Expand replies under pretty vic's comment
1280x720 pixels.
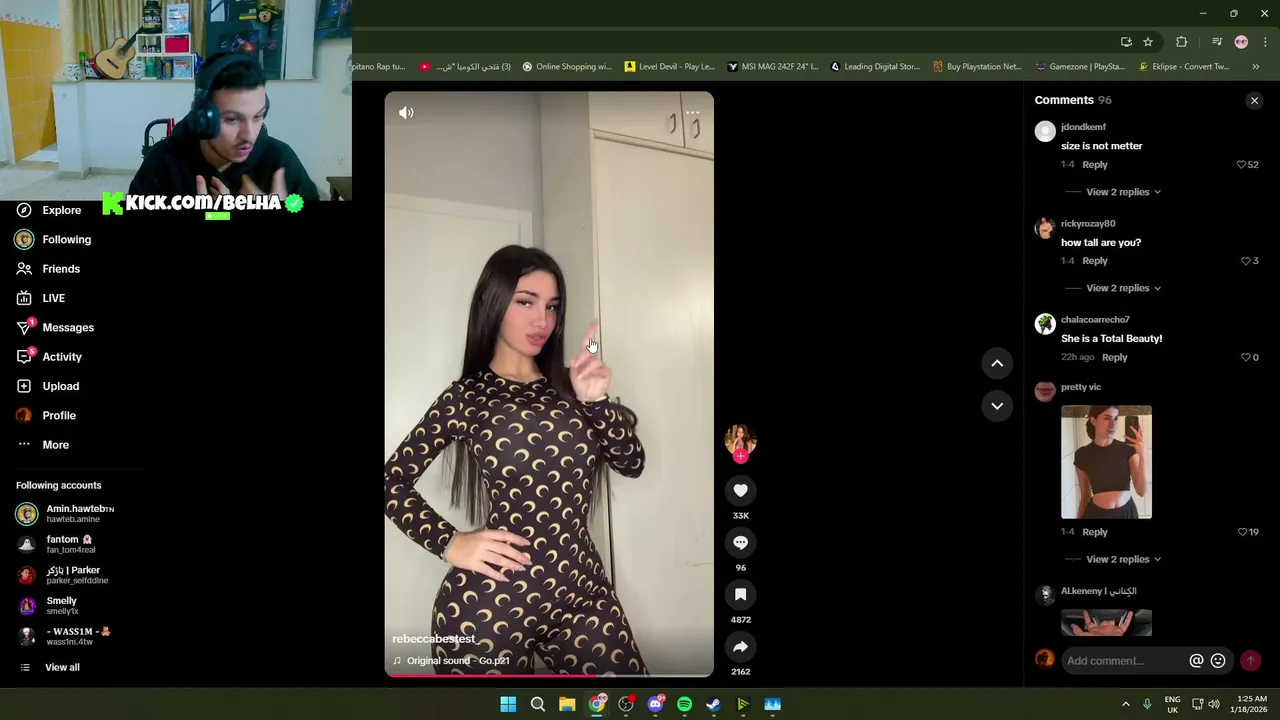coord(1123,559)
